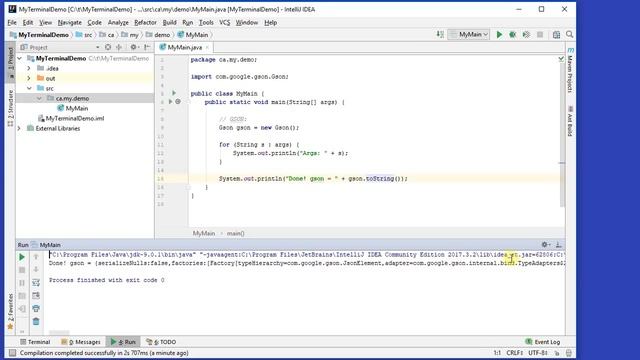Collapse the MyTerminalDemo root node
The height and width of the screenshot is (360, 640).
pos(20,59)
